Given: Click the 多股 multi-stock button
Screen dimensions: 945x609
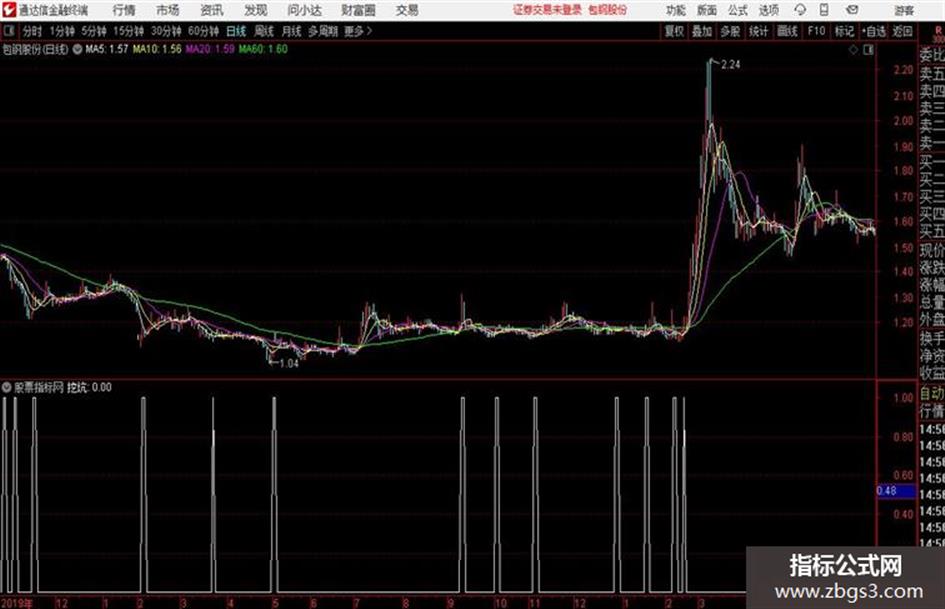Looking at the screenshot, I should [730, 31].
